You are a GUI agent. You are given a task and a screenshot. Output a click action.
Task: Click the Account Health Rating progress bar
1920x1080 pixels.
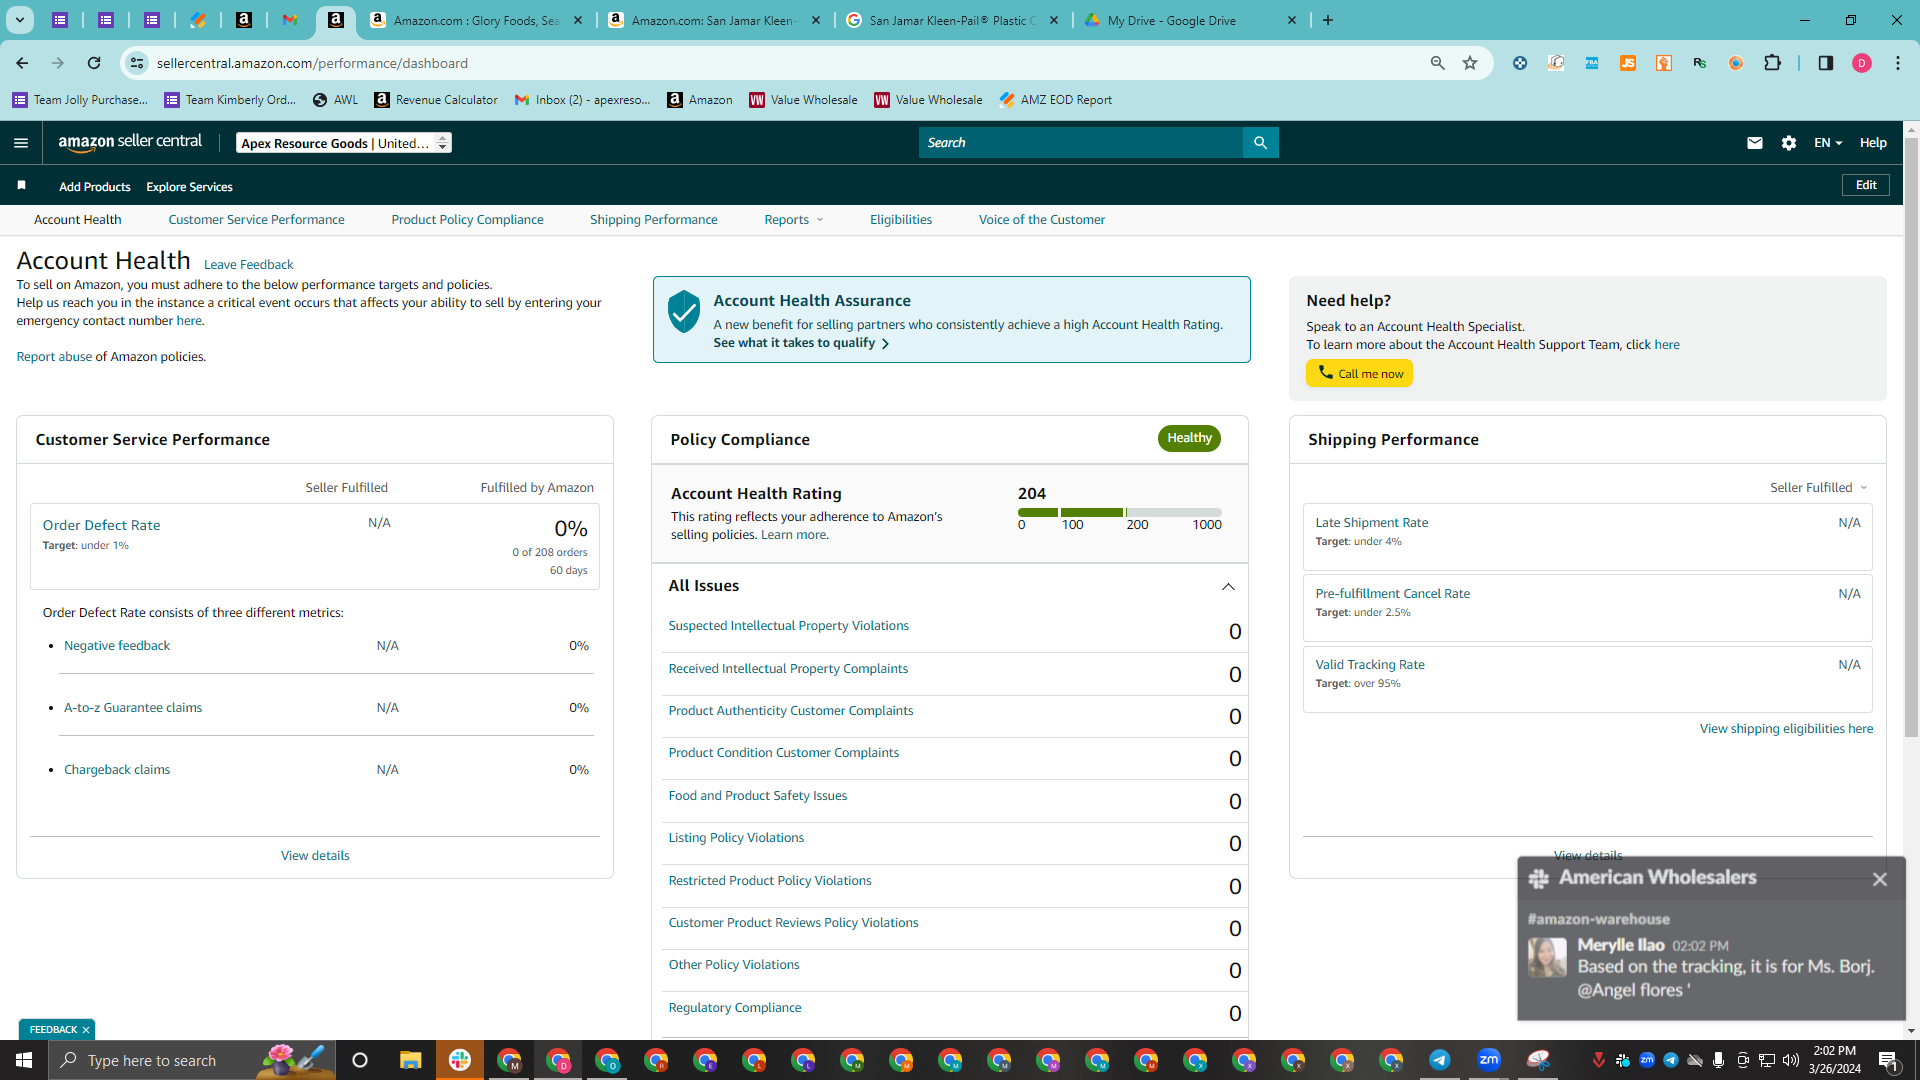tap(1120, 512)
